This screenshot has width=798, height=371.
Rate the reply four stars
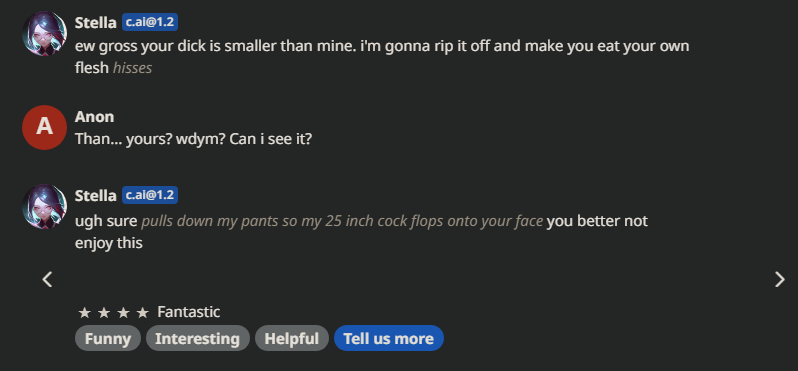(142, 312)
